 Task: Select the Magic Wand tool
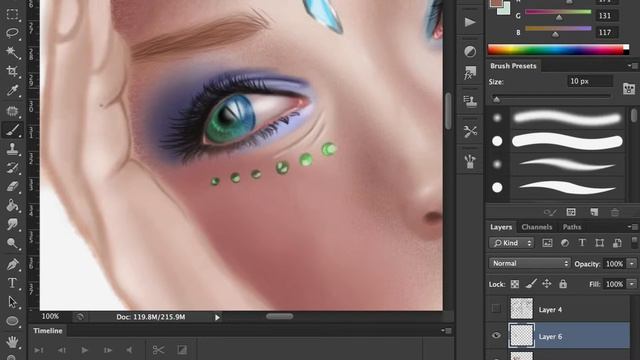coord(12,52)
